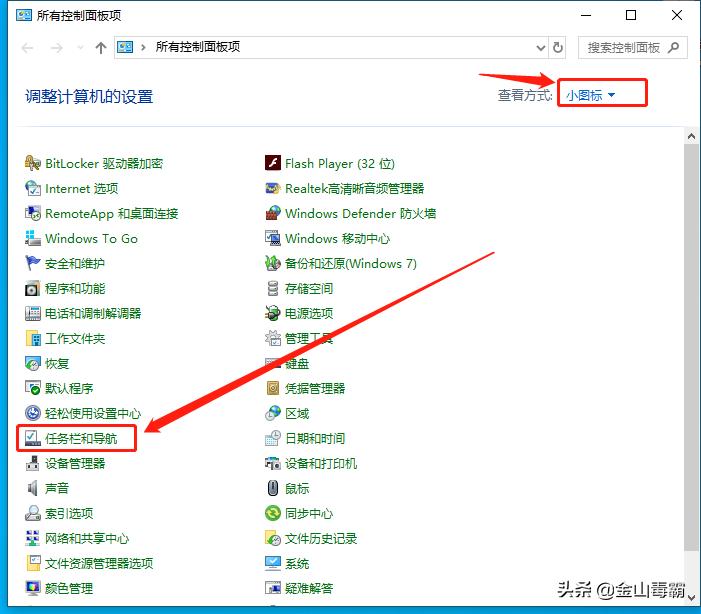Click the Back navigation arrow
Screen dimensions: 701x614
(x=28, y=47)
